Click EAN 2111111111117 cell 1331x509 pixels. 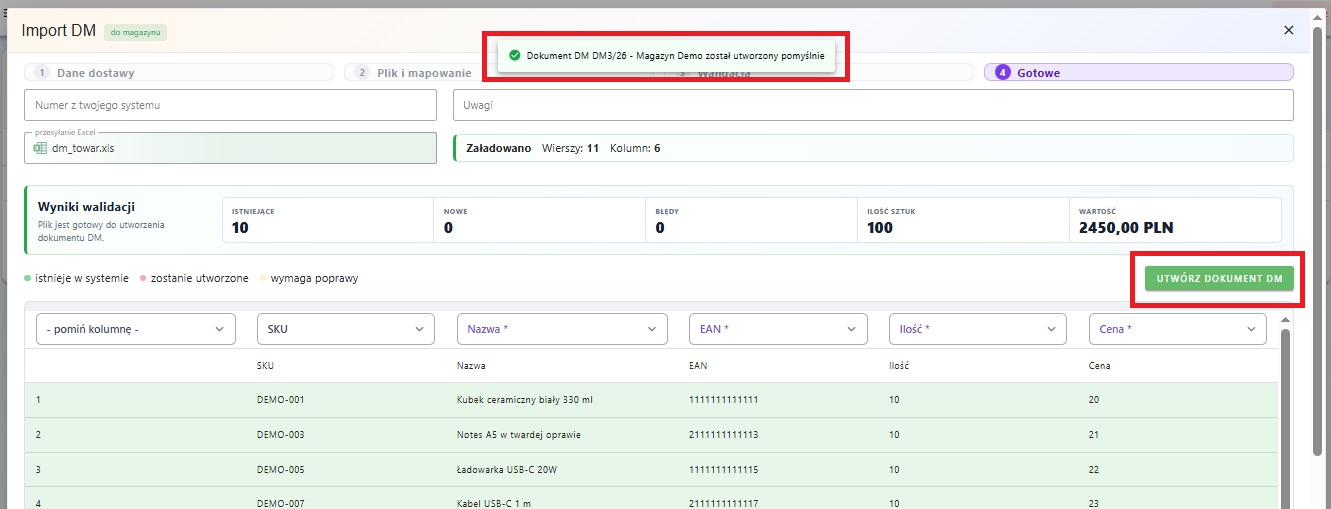[x=724, y=503]
